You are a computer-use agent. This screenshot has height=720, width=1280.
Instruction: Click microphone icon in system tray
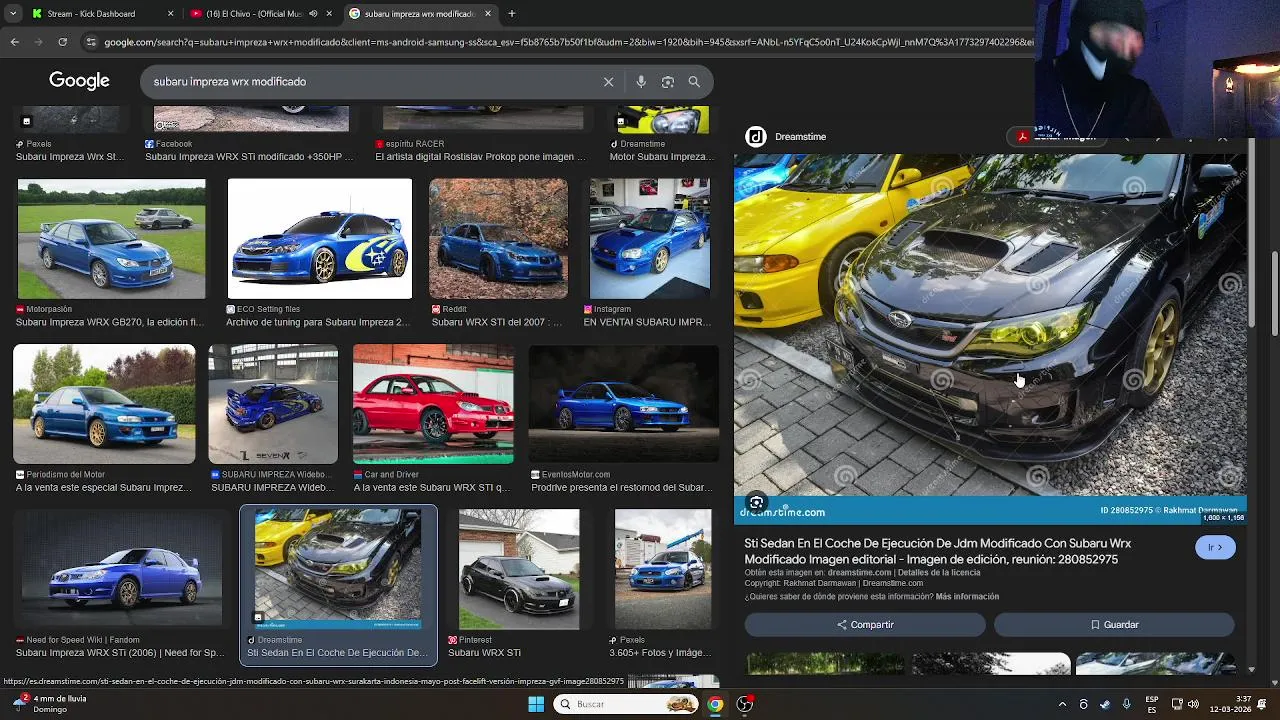point(1126,704)
